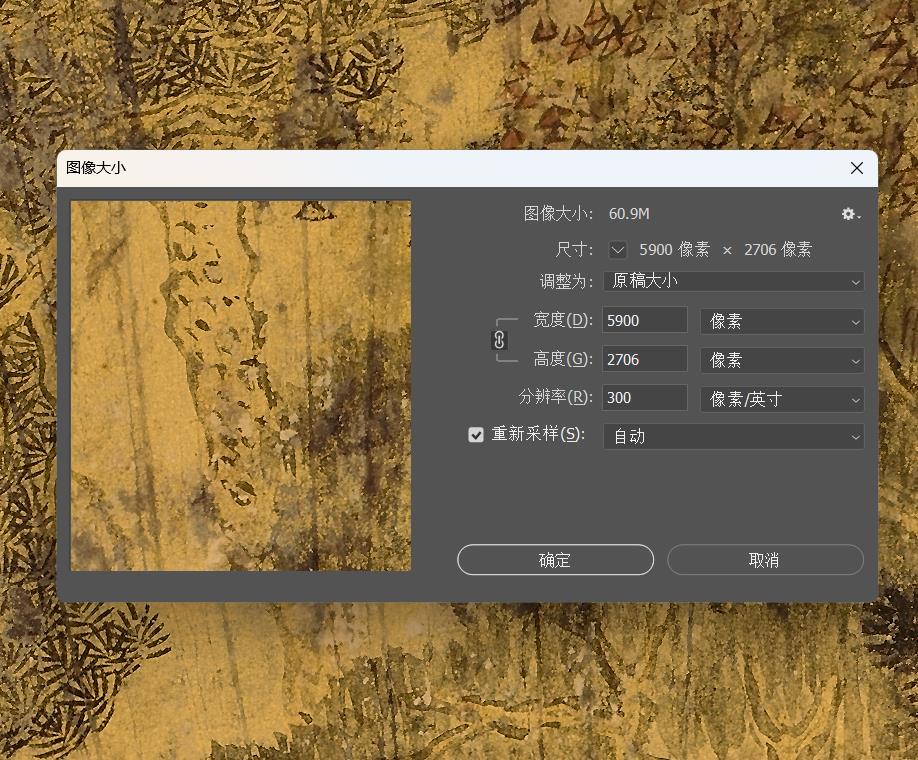Click the 高度(G) label
The width and height of the screenshot is (918, 760).
click(563, 358)
